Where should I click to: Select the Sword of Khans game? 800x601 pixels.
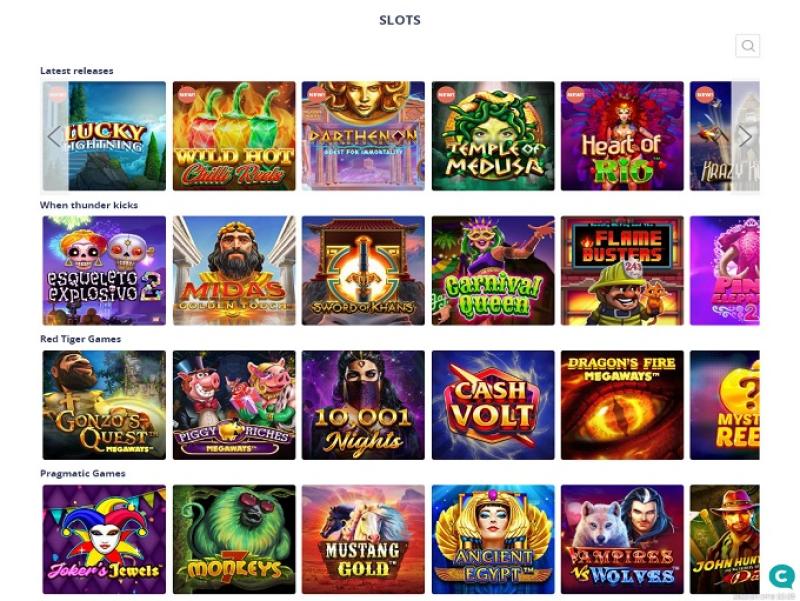(x=363, y=270)
